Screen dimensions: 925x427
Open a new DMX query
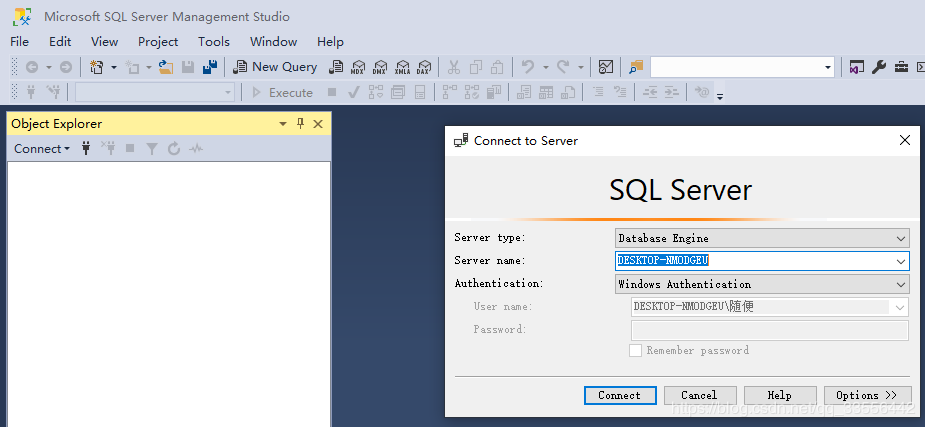pos(380,67)
